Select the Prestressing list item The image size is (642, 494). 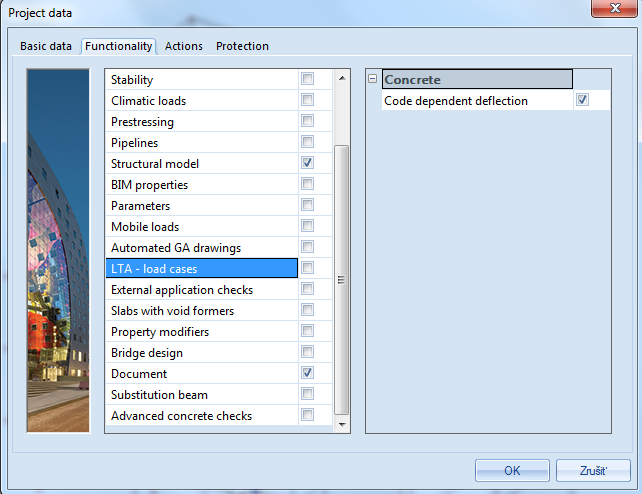point(142,122)
